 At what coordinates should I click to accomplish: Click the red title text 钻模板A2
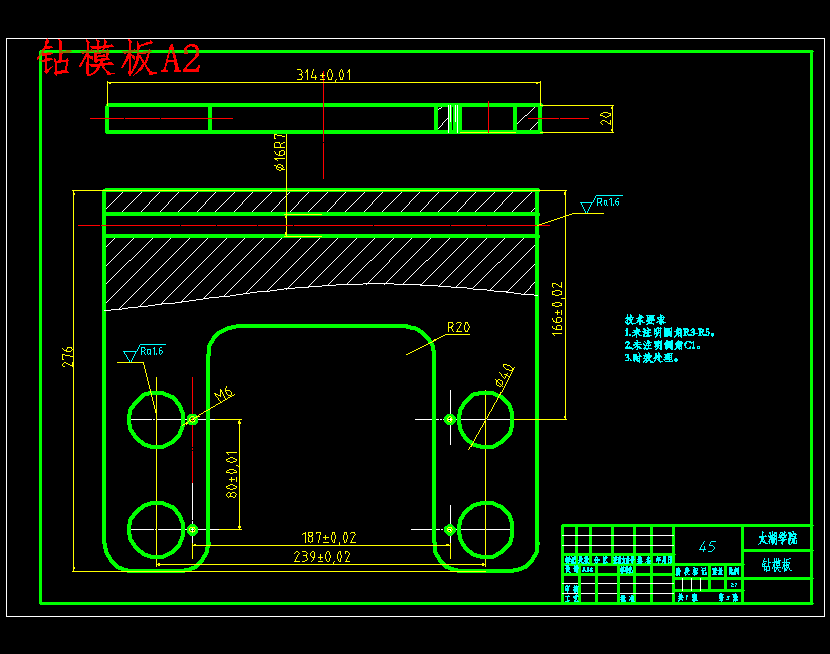[120, 58]
